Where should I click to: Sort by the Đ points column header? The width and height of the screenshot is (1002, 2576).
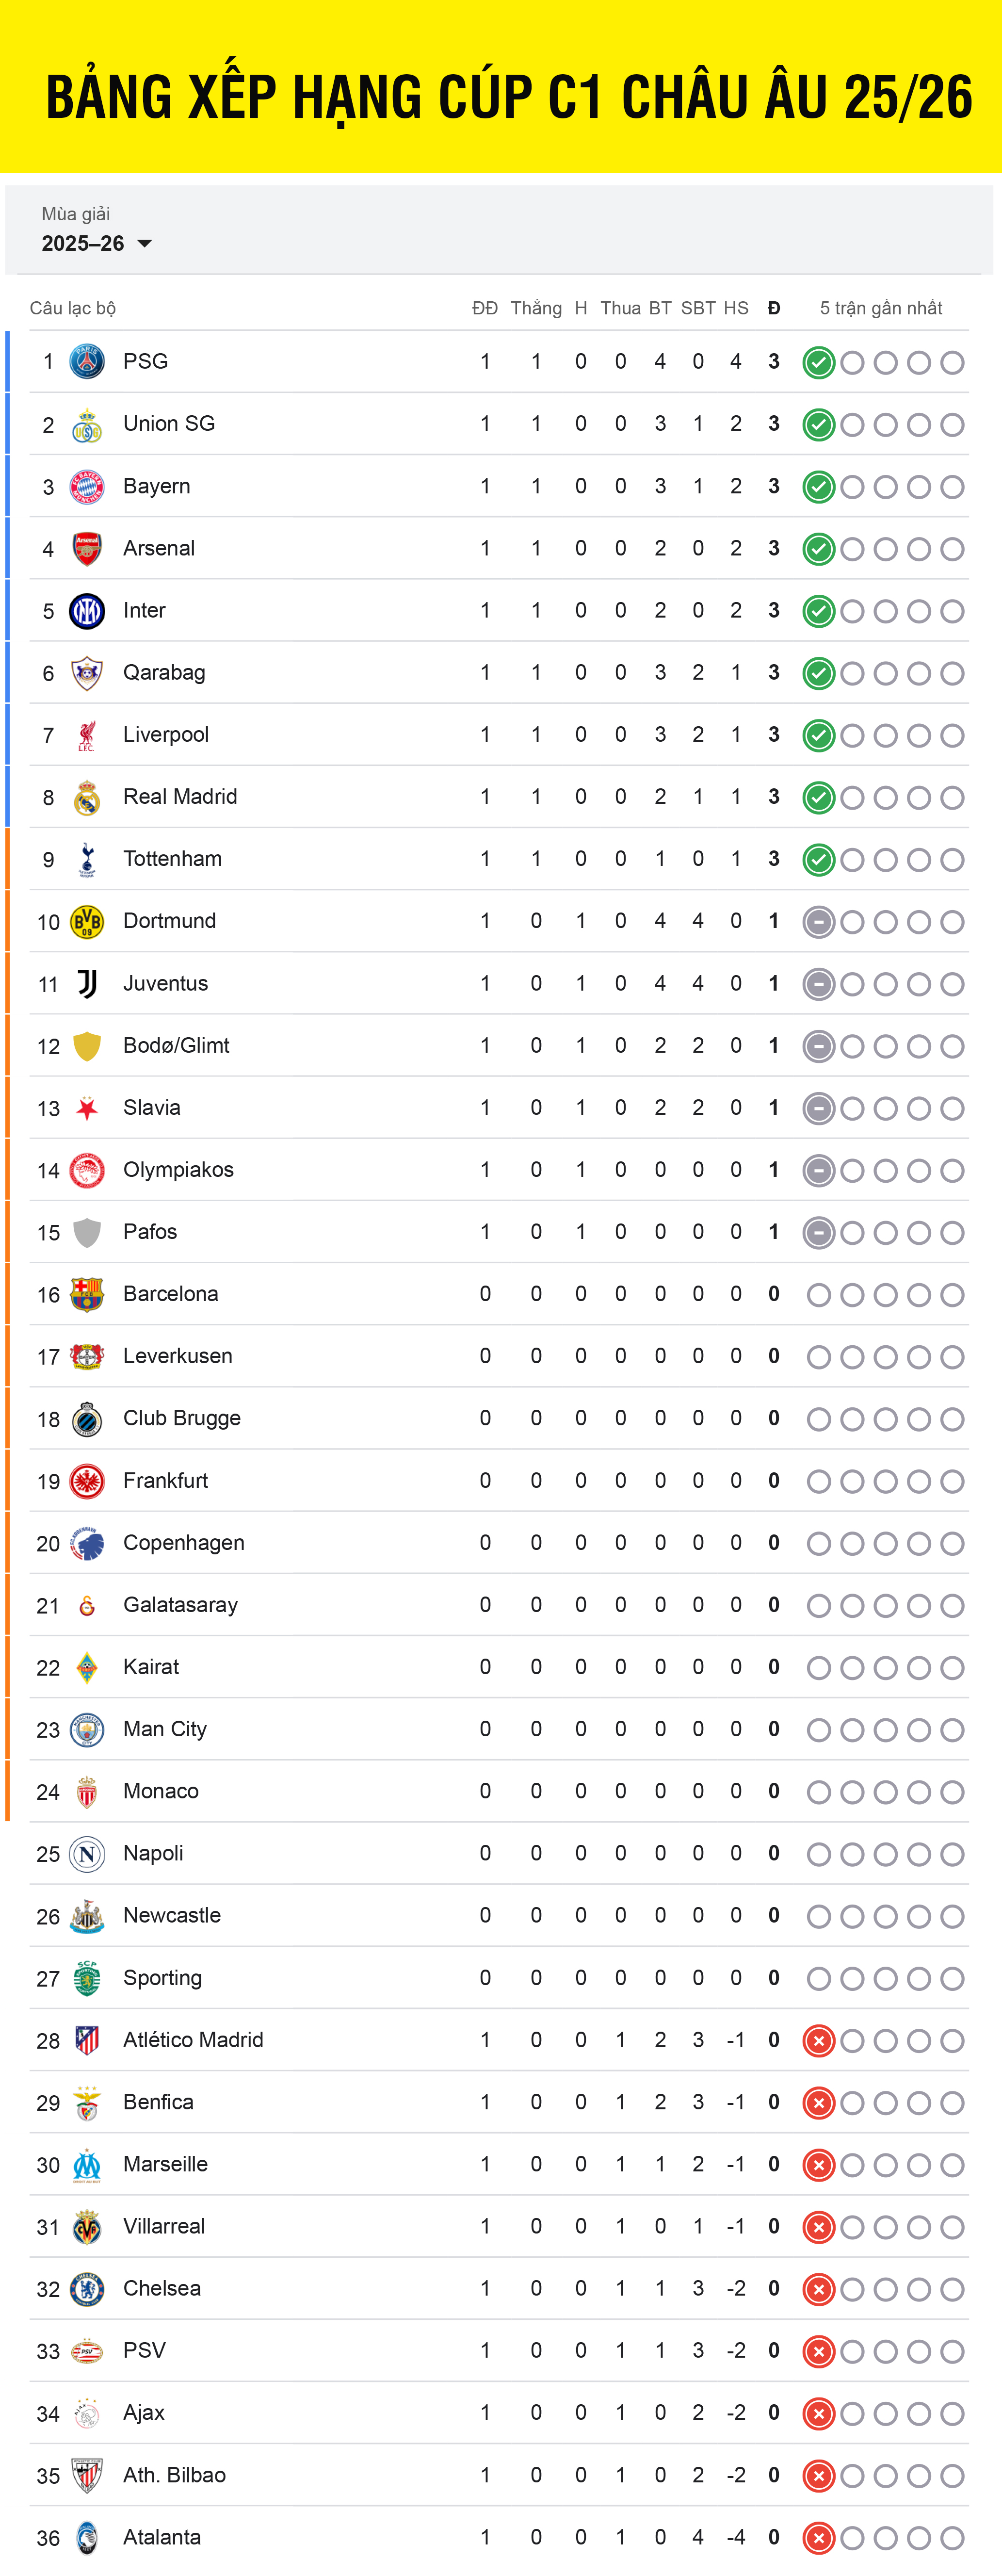(x=773, y=308)
